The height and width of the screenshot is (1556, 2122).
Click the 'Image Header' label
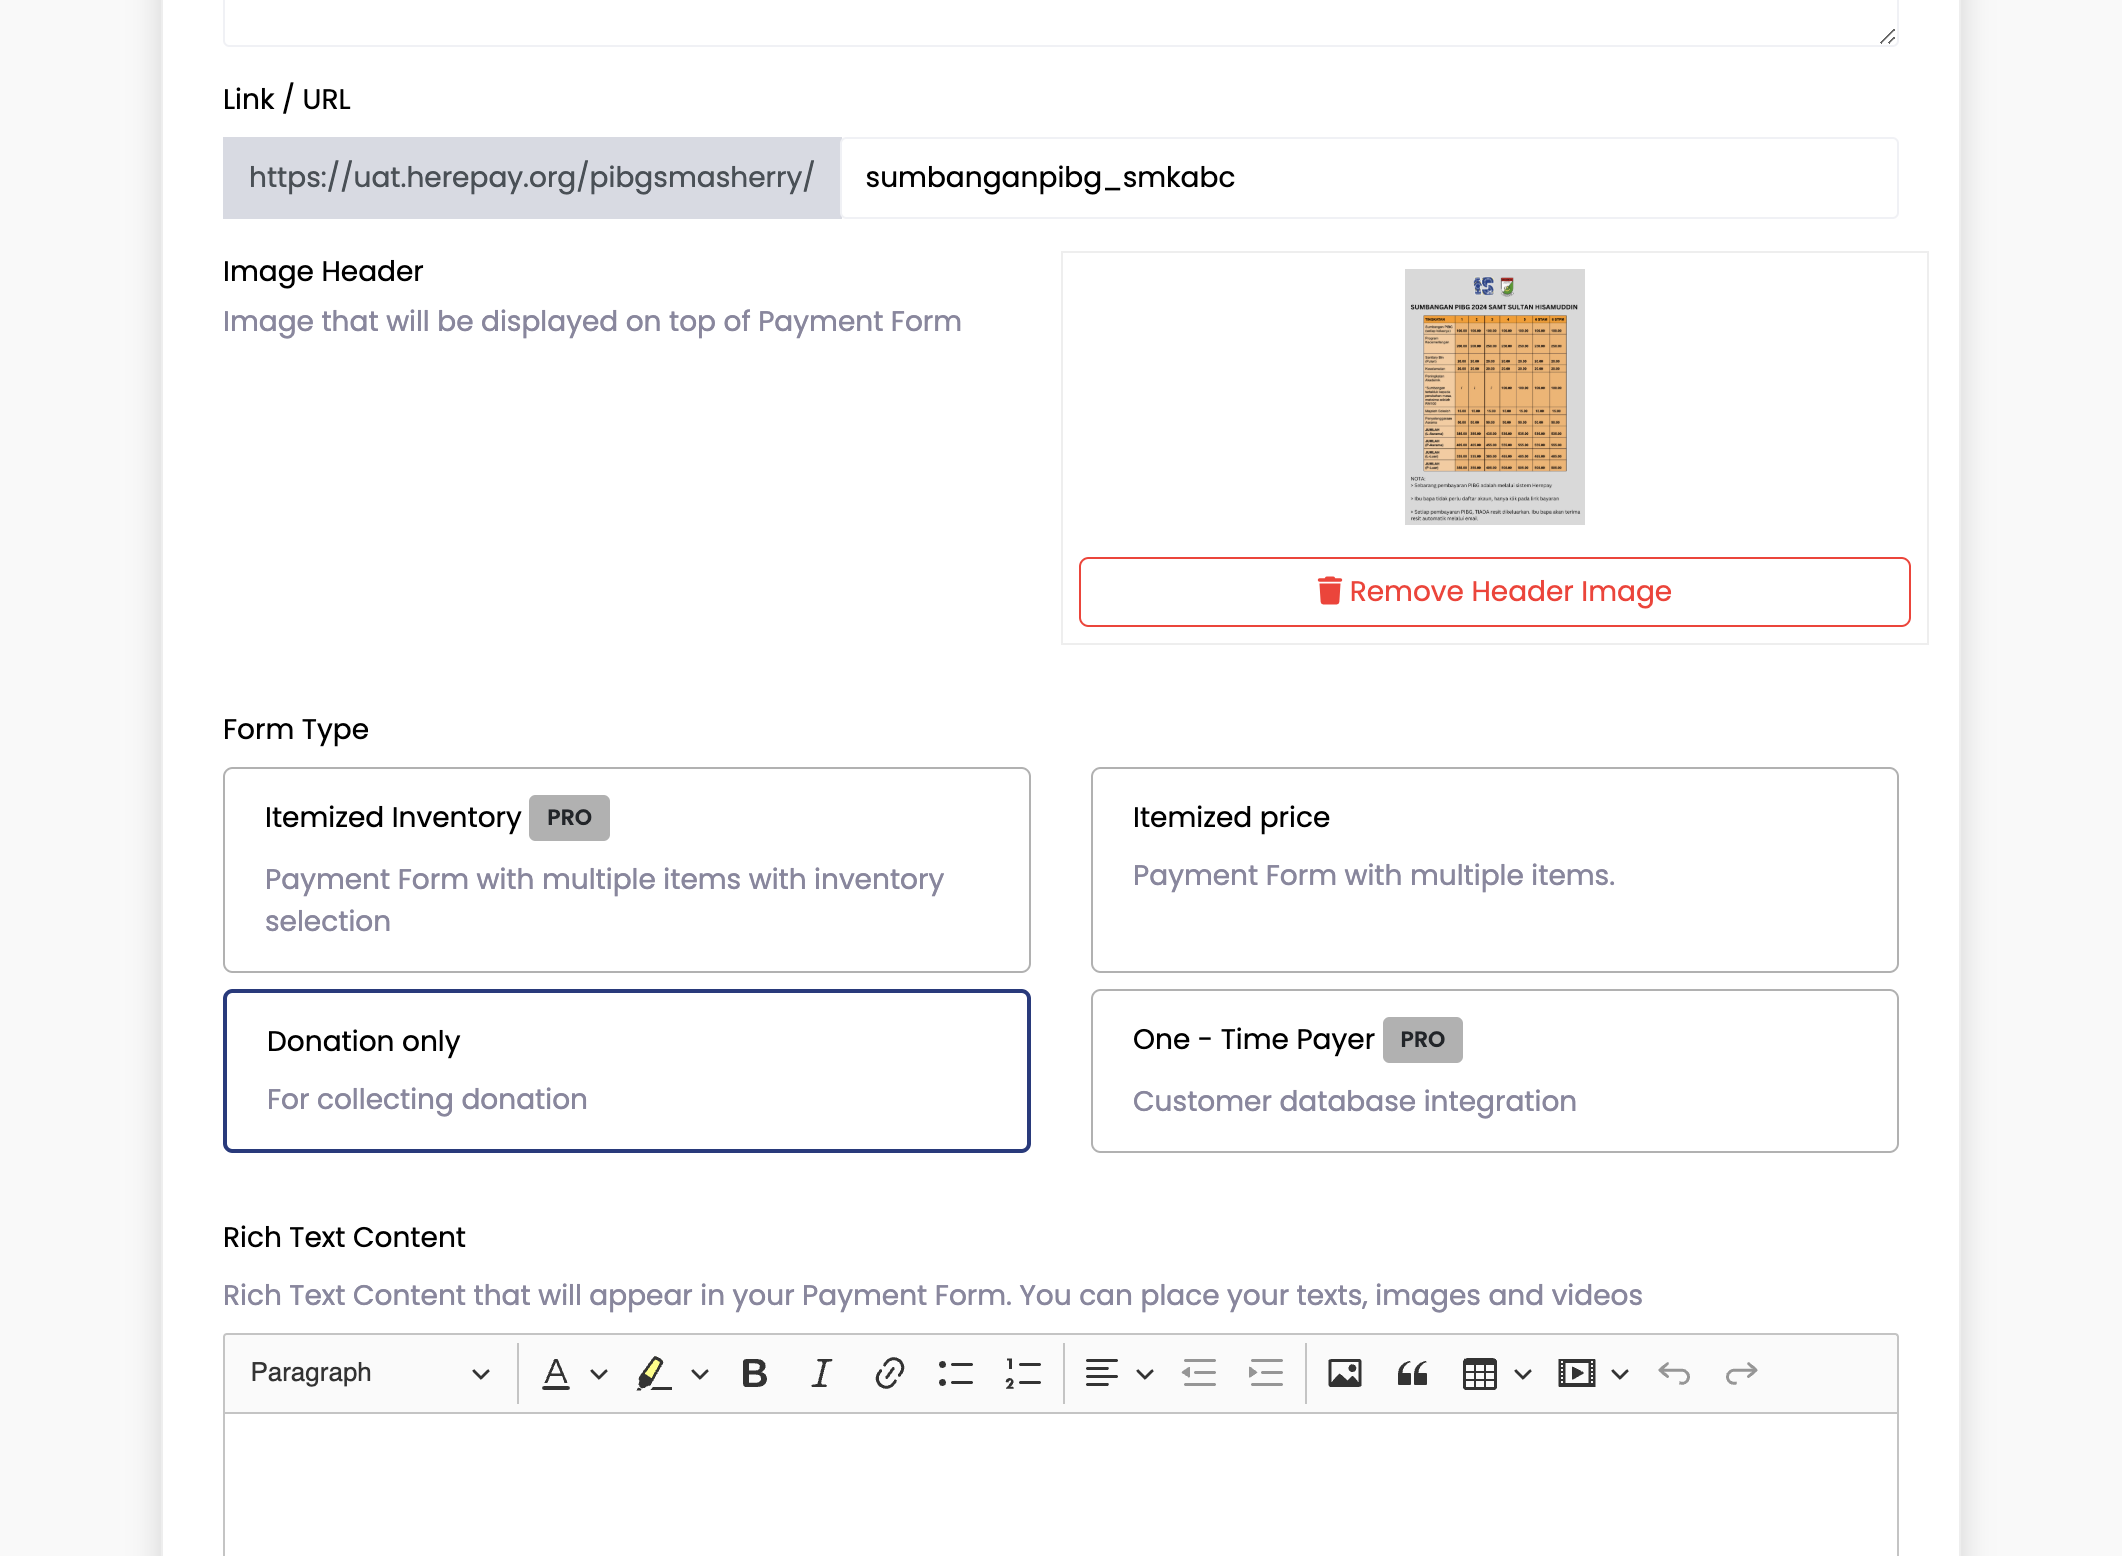coord(323,272)
